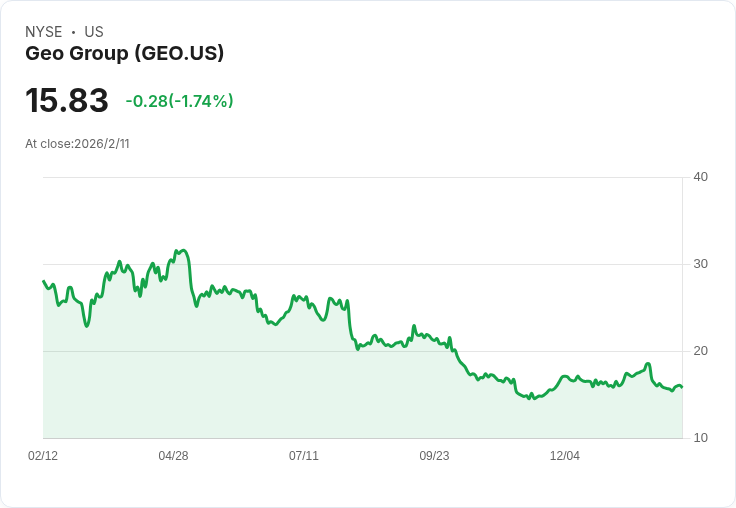Select the 09/23 date on x-axis
Viewport: 736px width, 508px height.
434,456
